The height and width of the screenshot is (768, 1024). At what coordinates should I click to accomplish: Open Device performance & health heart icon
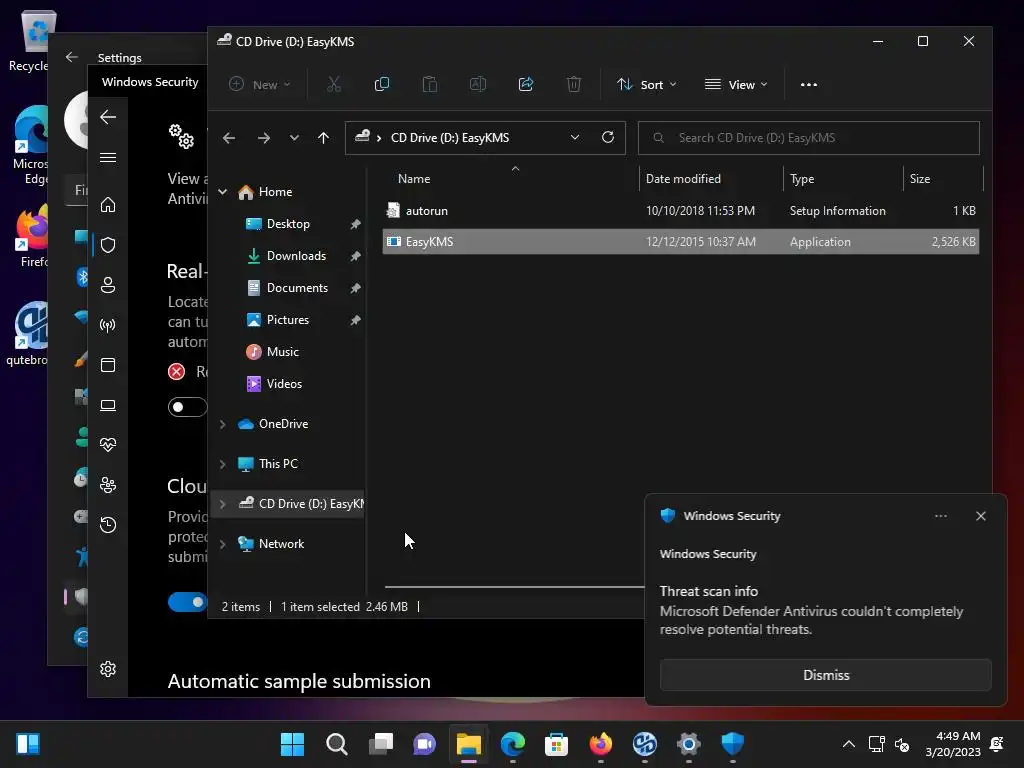[x=108, y=445]
